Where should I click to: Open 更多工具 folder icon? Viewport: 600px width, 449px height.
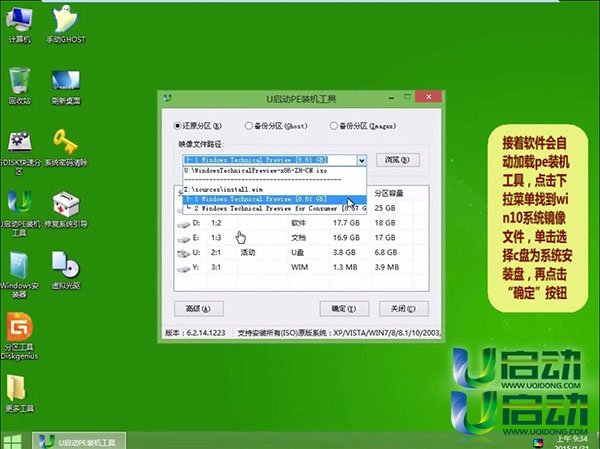click(19, 393)
